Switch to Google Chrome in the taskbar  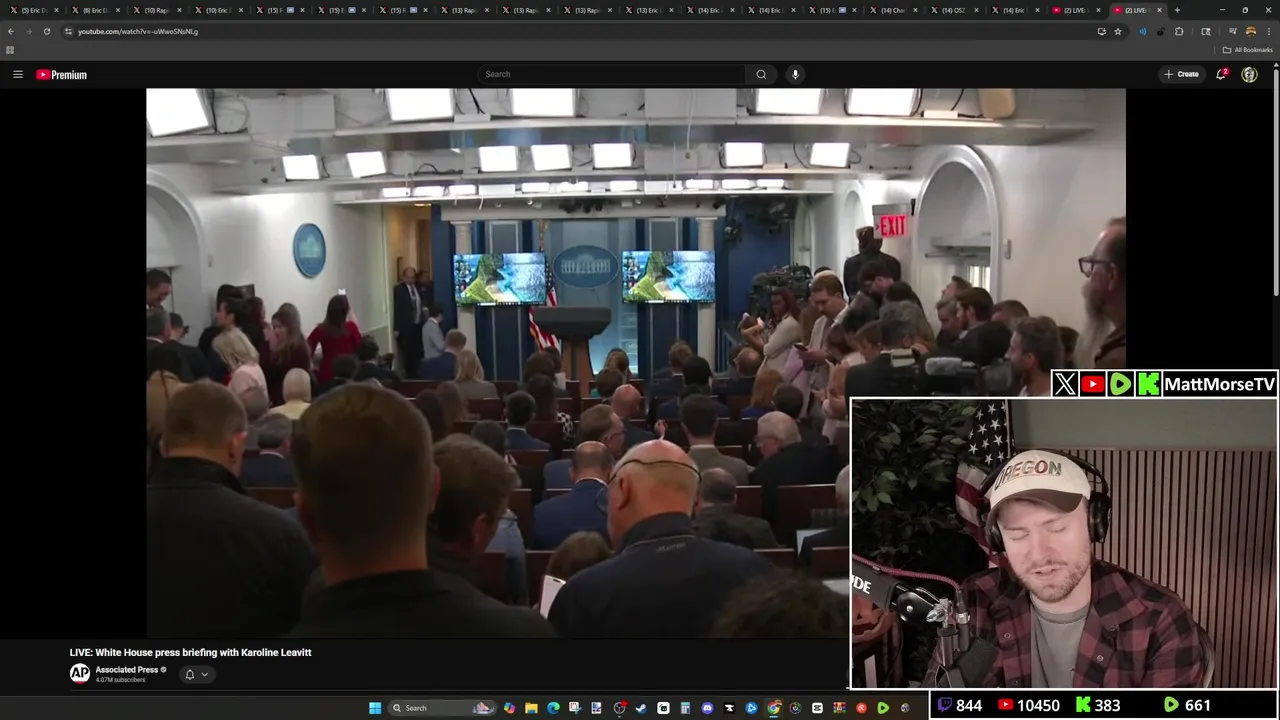click(773, 708)
